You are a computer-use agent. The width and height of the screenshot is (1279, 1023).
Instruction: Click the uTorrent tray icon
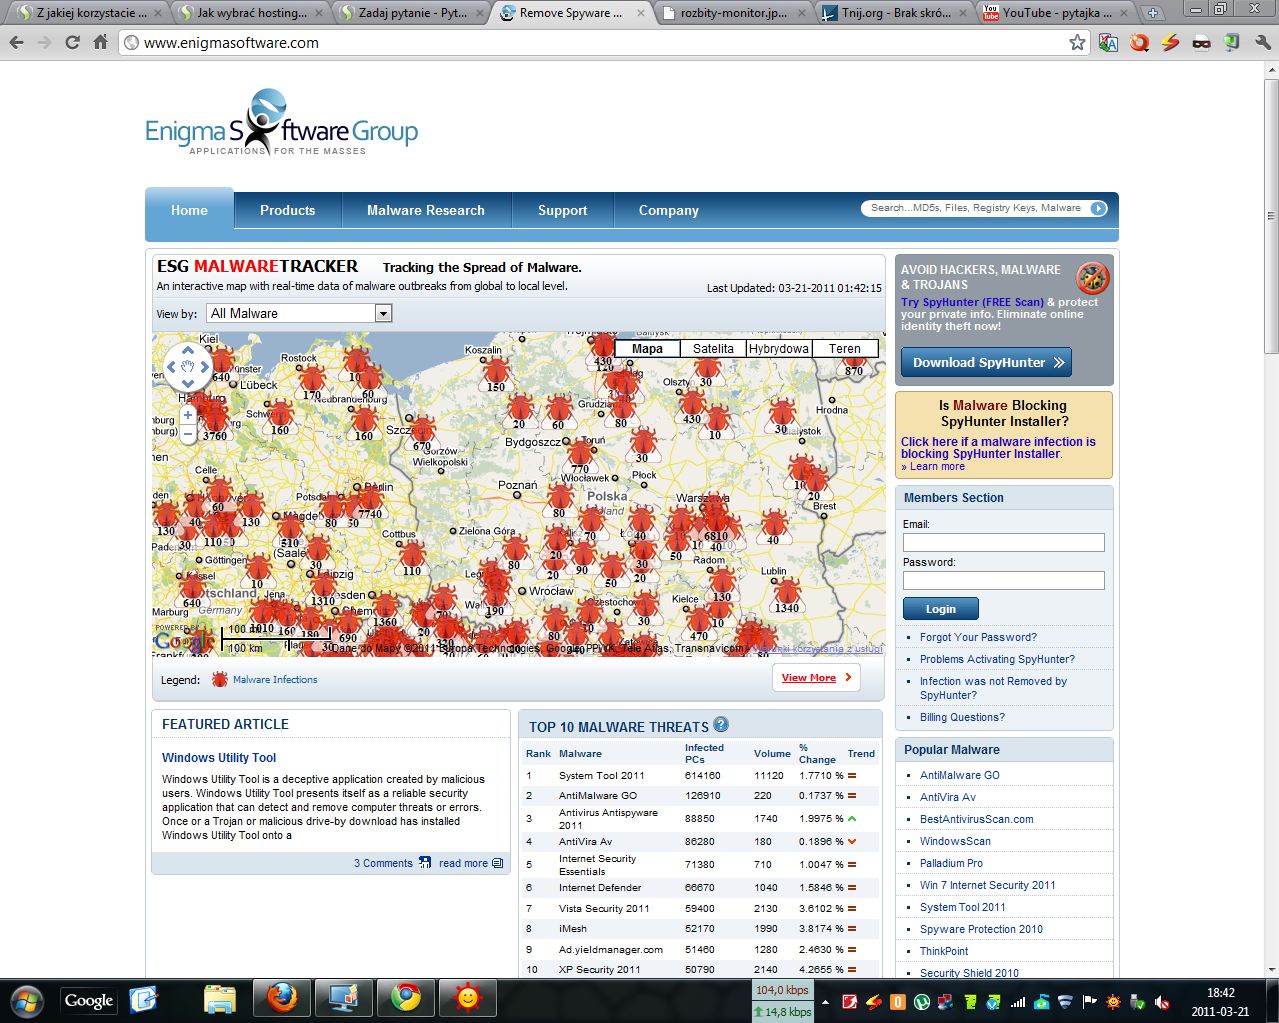click(x=922, y=1002)
